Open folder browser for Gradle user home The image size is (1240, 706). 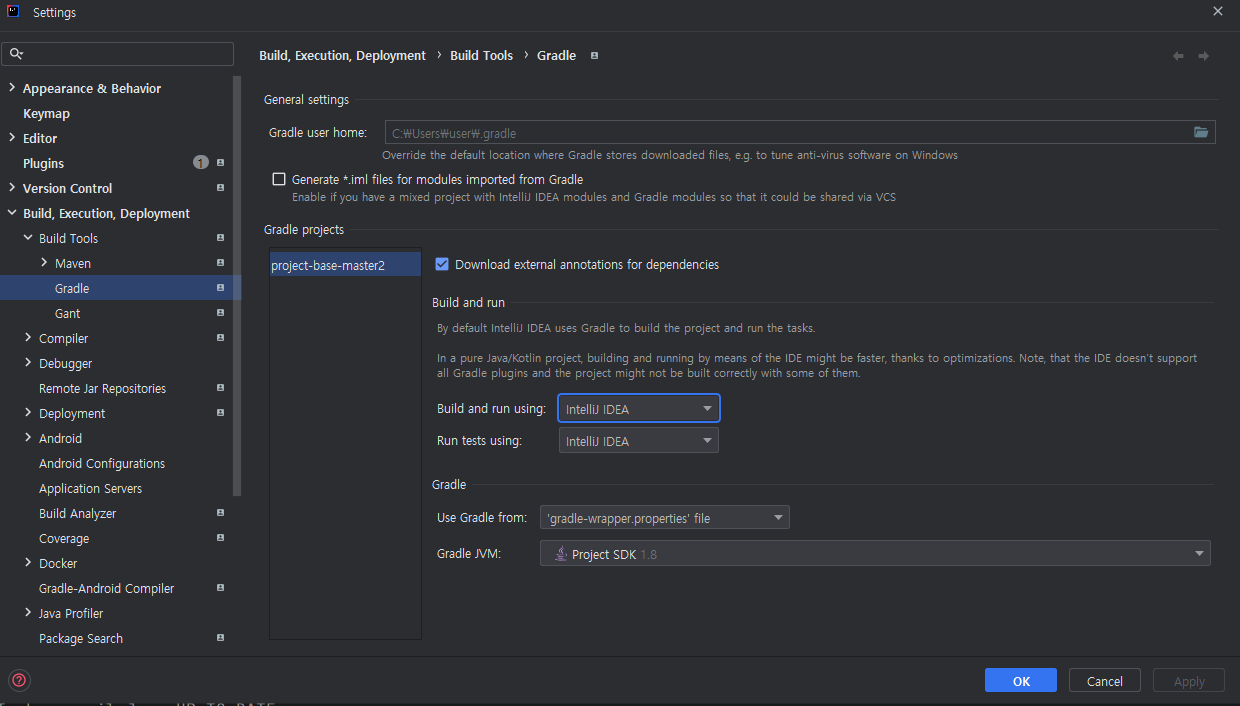pyautogui.click(x=1201, y=132)
